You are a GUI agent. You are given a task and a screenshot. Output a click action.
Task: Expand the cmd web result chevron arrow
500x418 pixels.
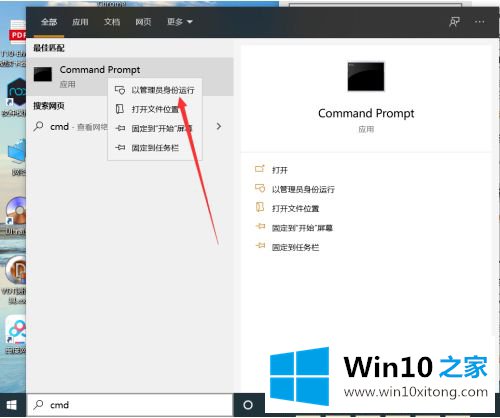pyautogui.click(x=219, y=126)
